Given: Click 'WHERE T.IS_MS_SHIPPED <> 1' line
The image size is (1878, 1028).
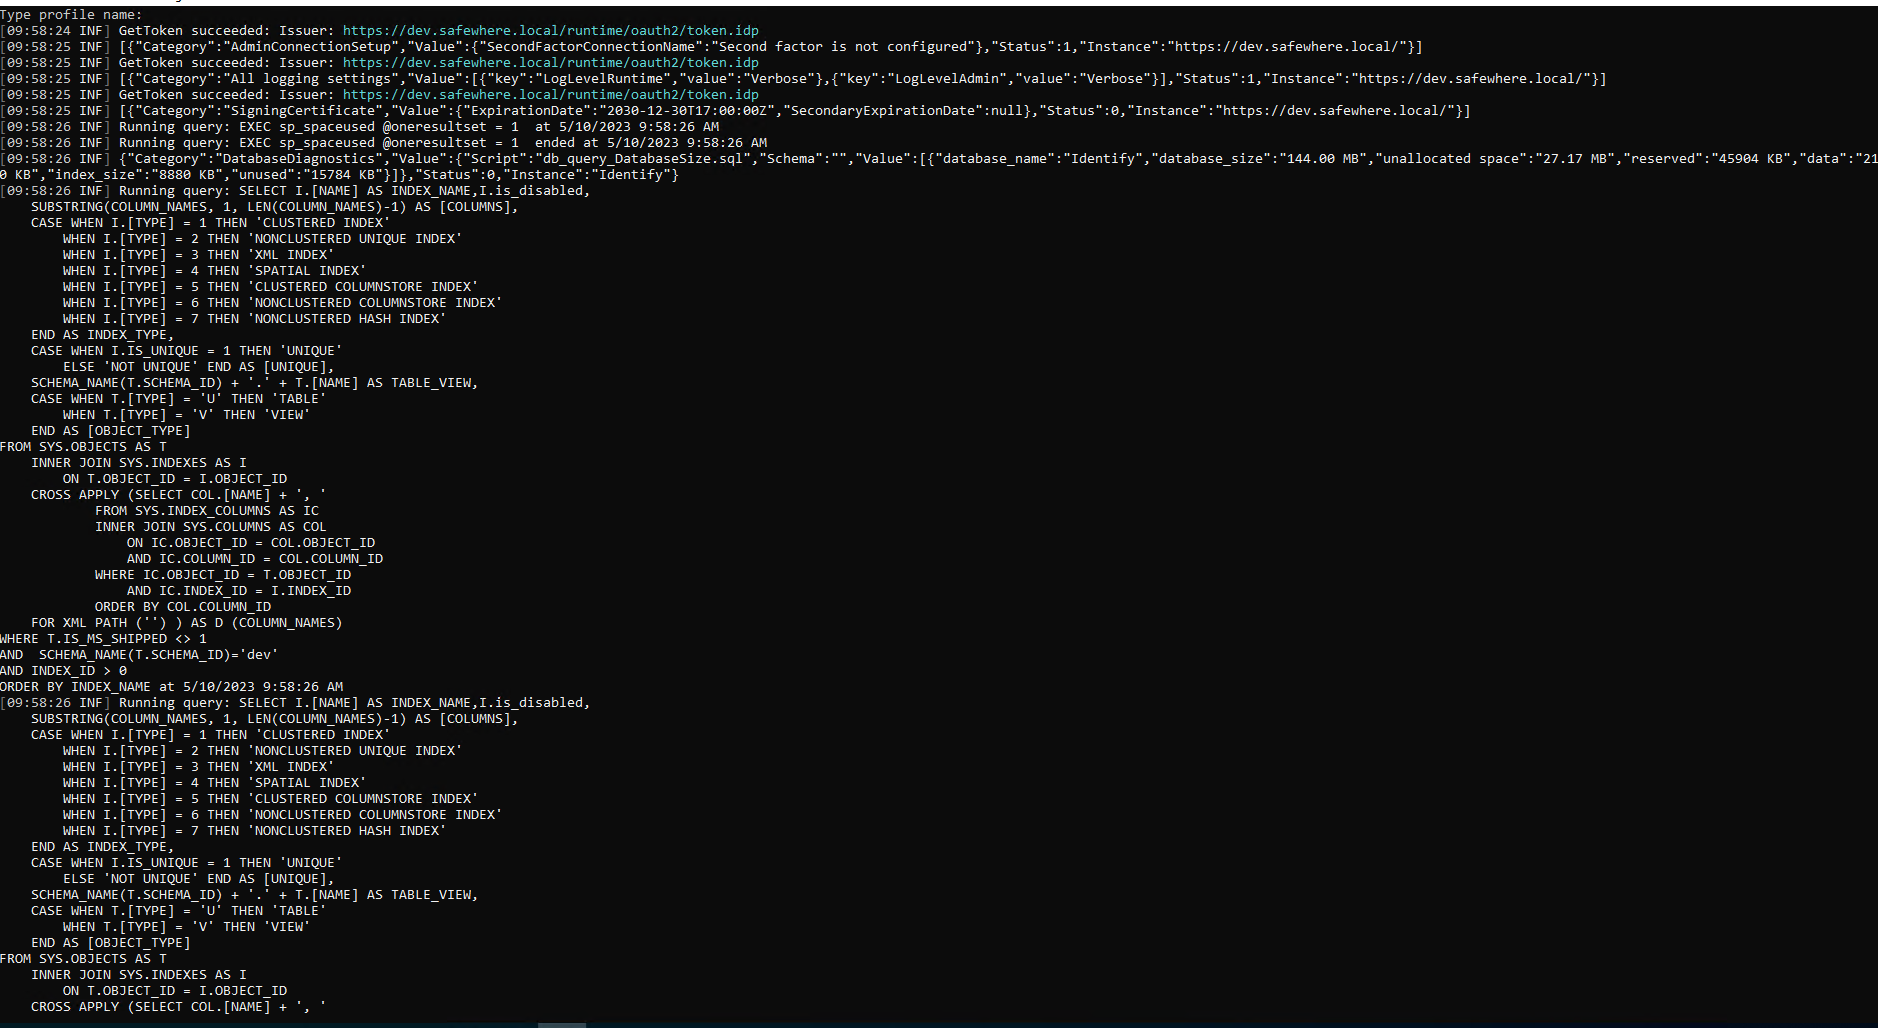Looking at the screenshot, I should click(x=104, y=639).
